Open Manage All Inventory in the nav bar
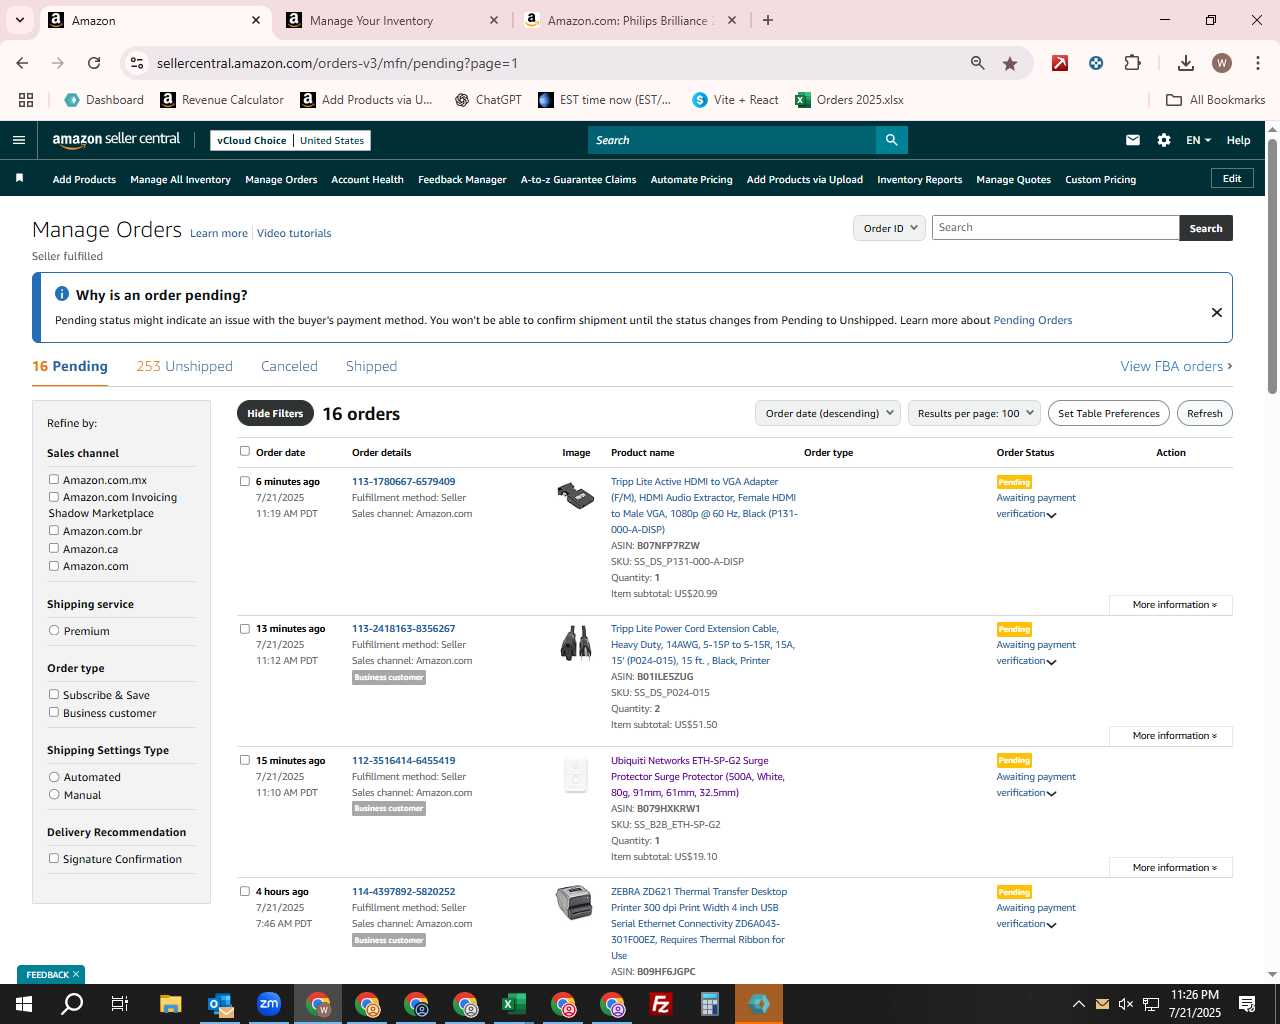The height and width of the screenshot is (1024, 1280). (180, 180)
